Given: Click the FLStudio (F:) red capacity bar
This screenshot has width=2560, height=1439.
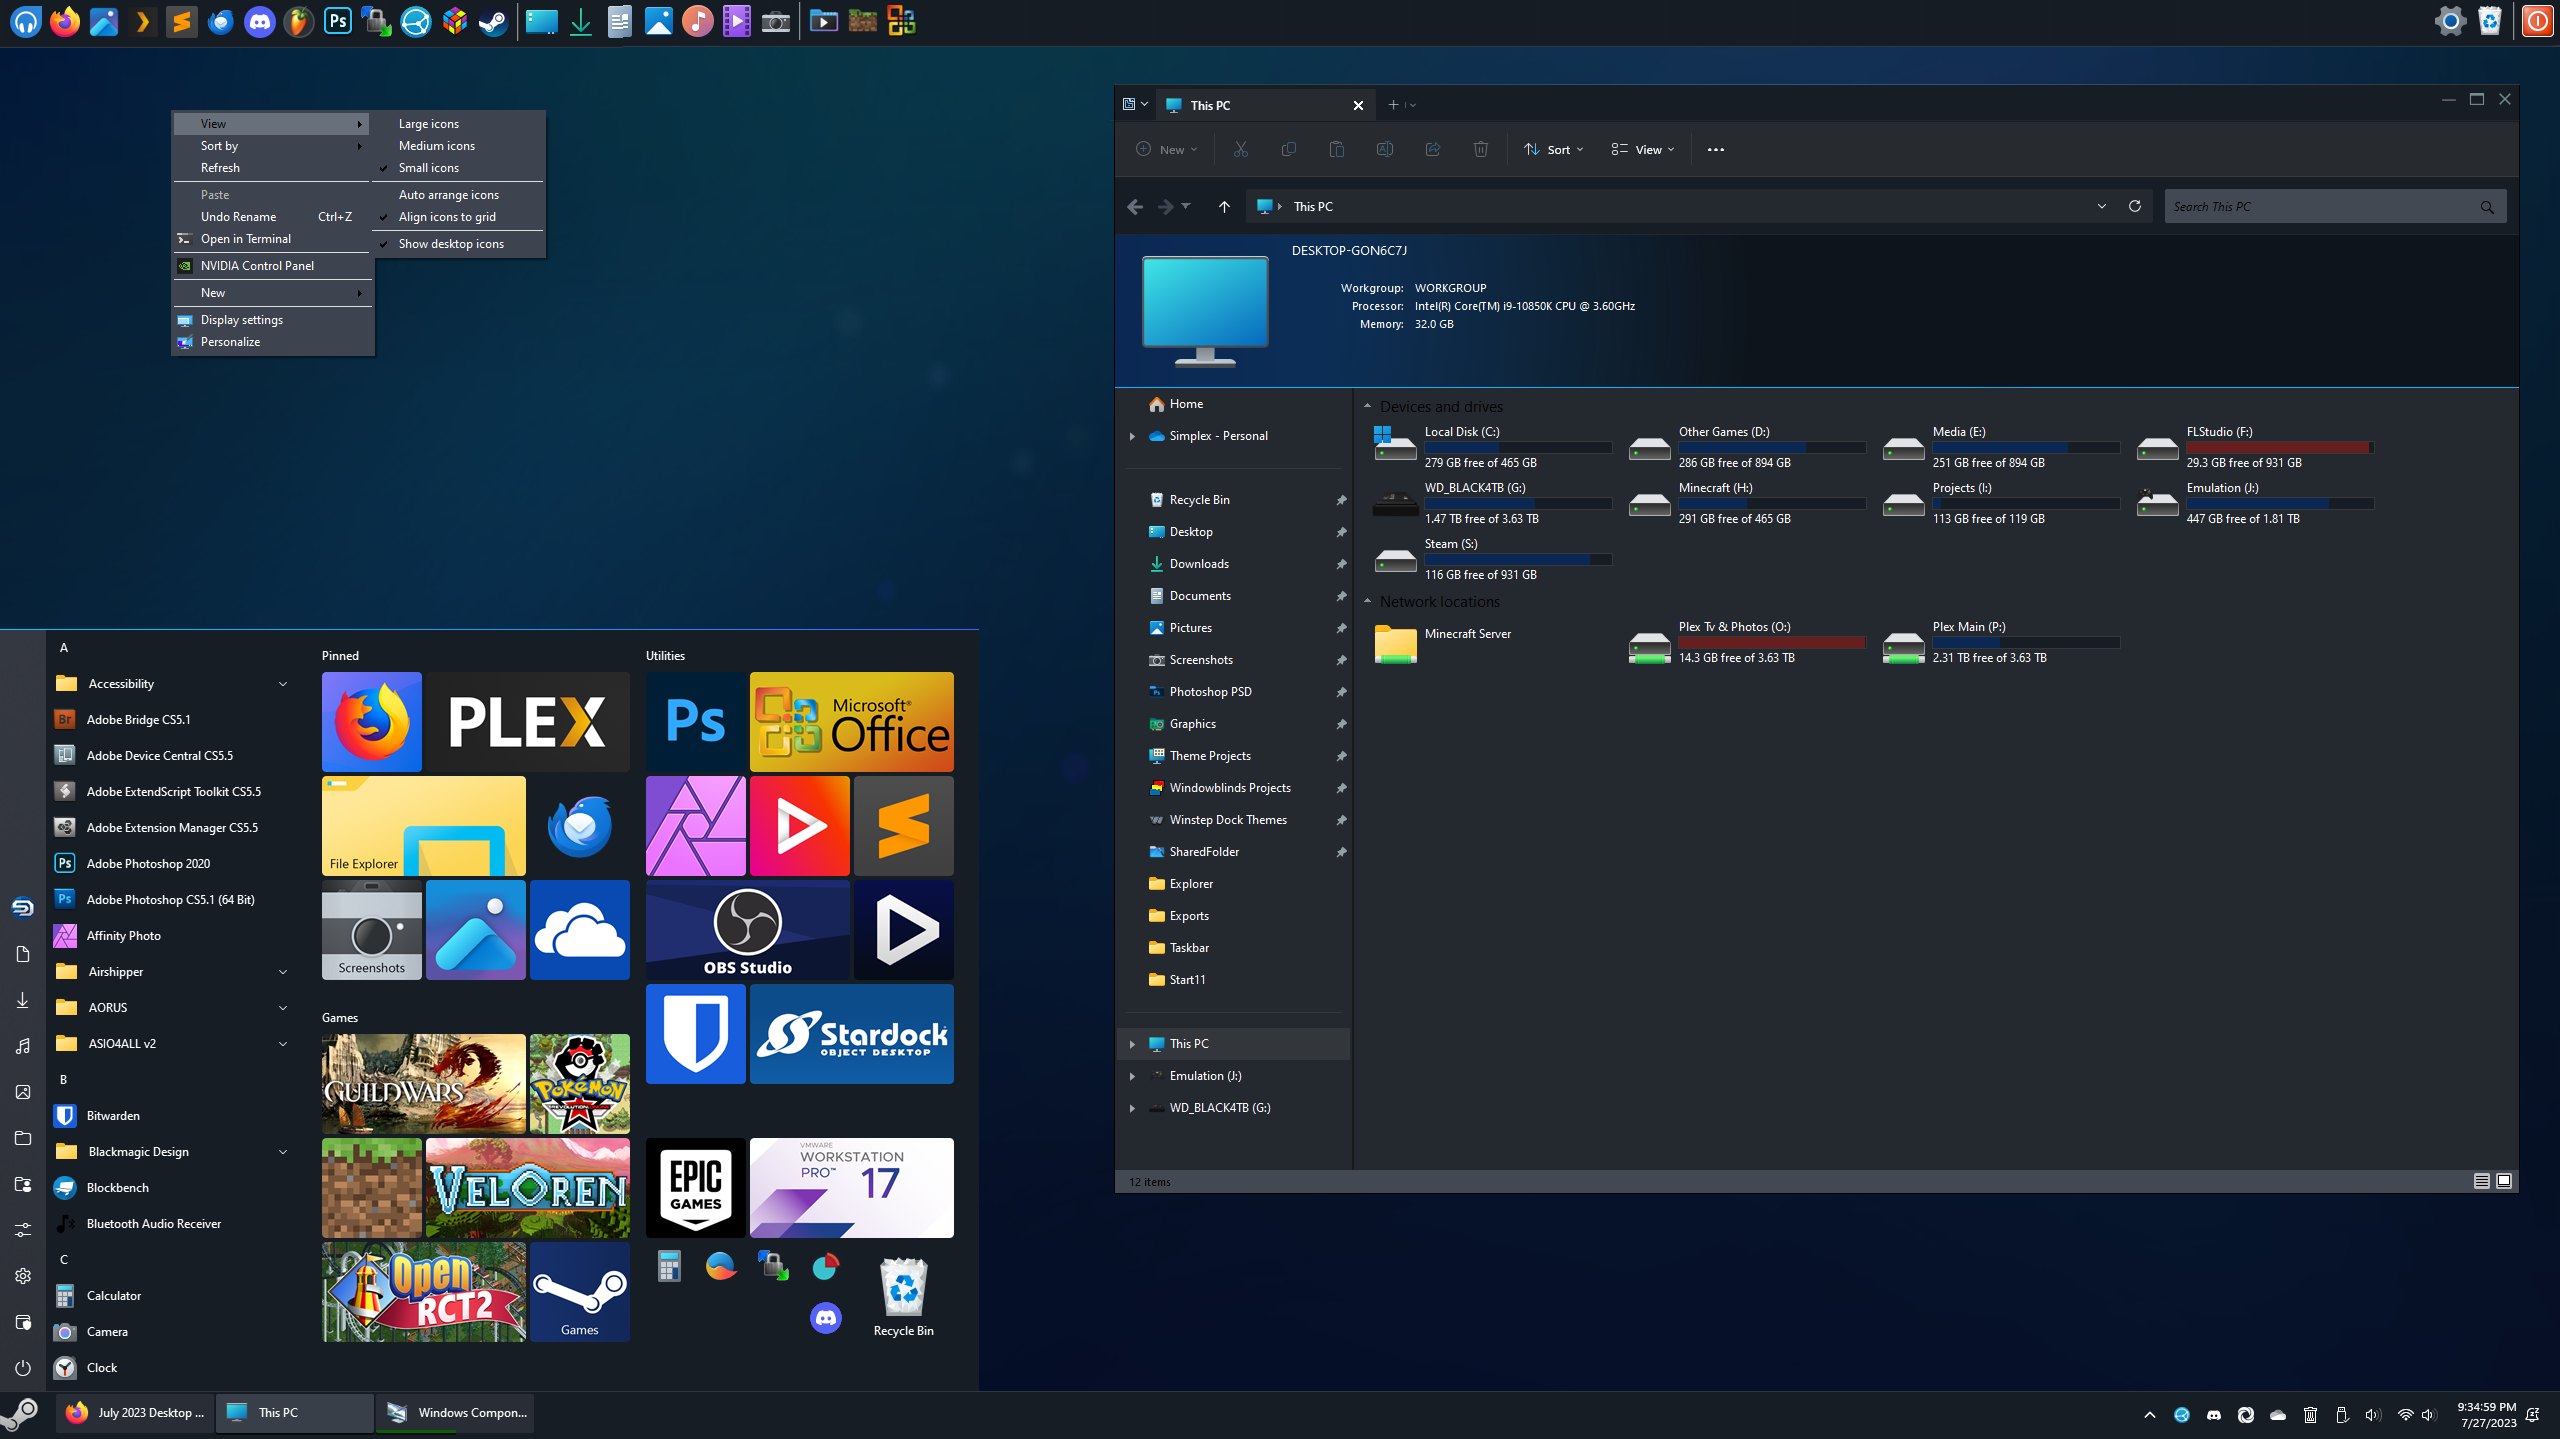Looking at the screenshot, I should pos(2279,447).
